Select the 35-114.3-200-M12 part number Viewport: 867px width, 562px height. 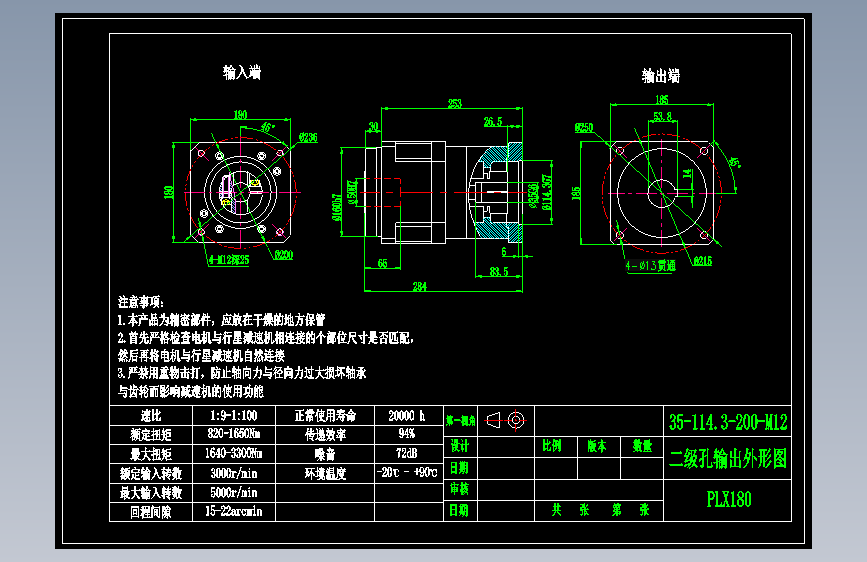[728, 423]
